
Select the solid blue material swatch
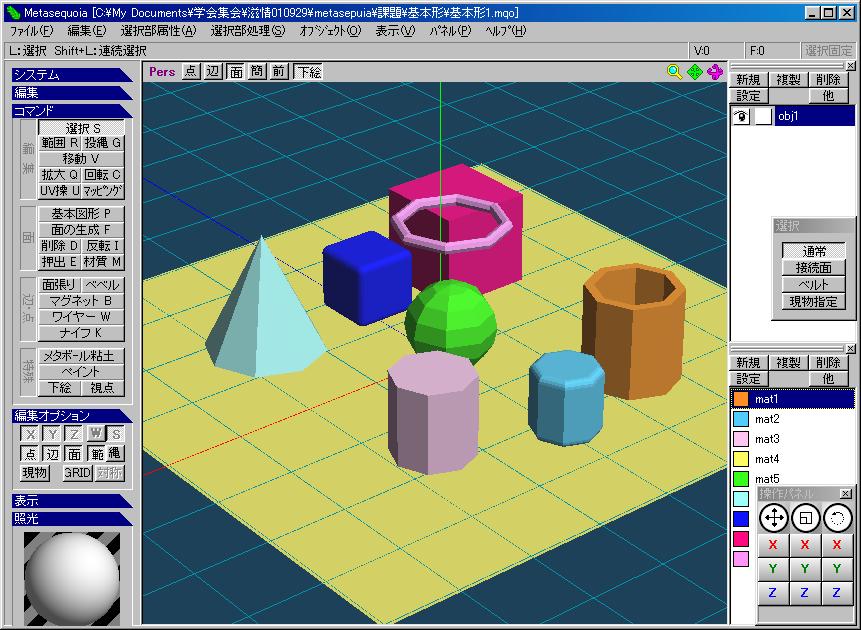741,519
